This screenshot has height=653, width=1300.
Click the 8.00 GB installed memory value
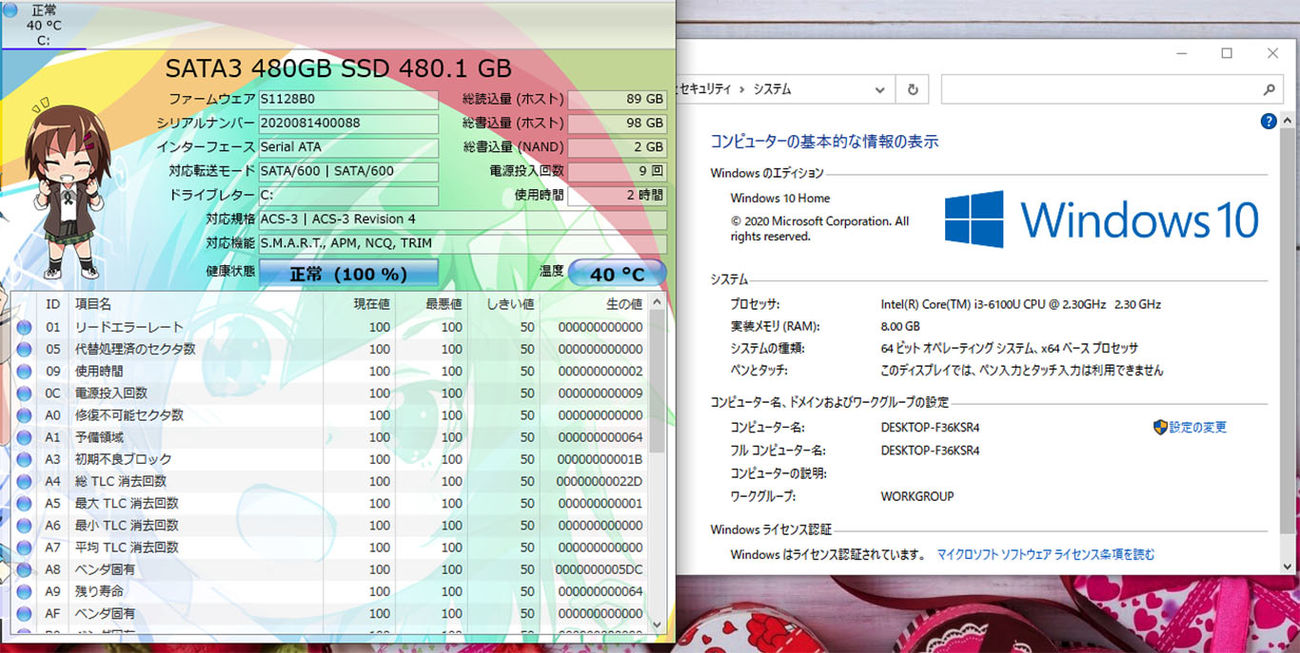pos(900,327)
